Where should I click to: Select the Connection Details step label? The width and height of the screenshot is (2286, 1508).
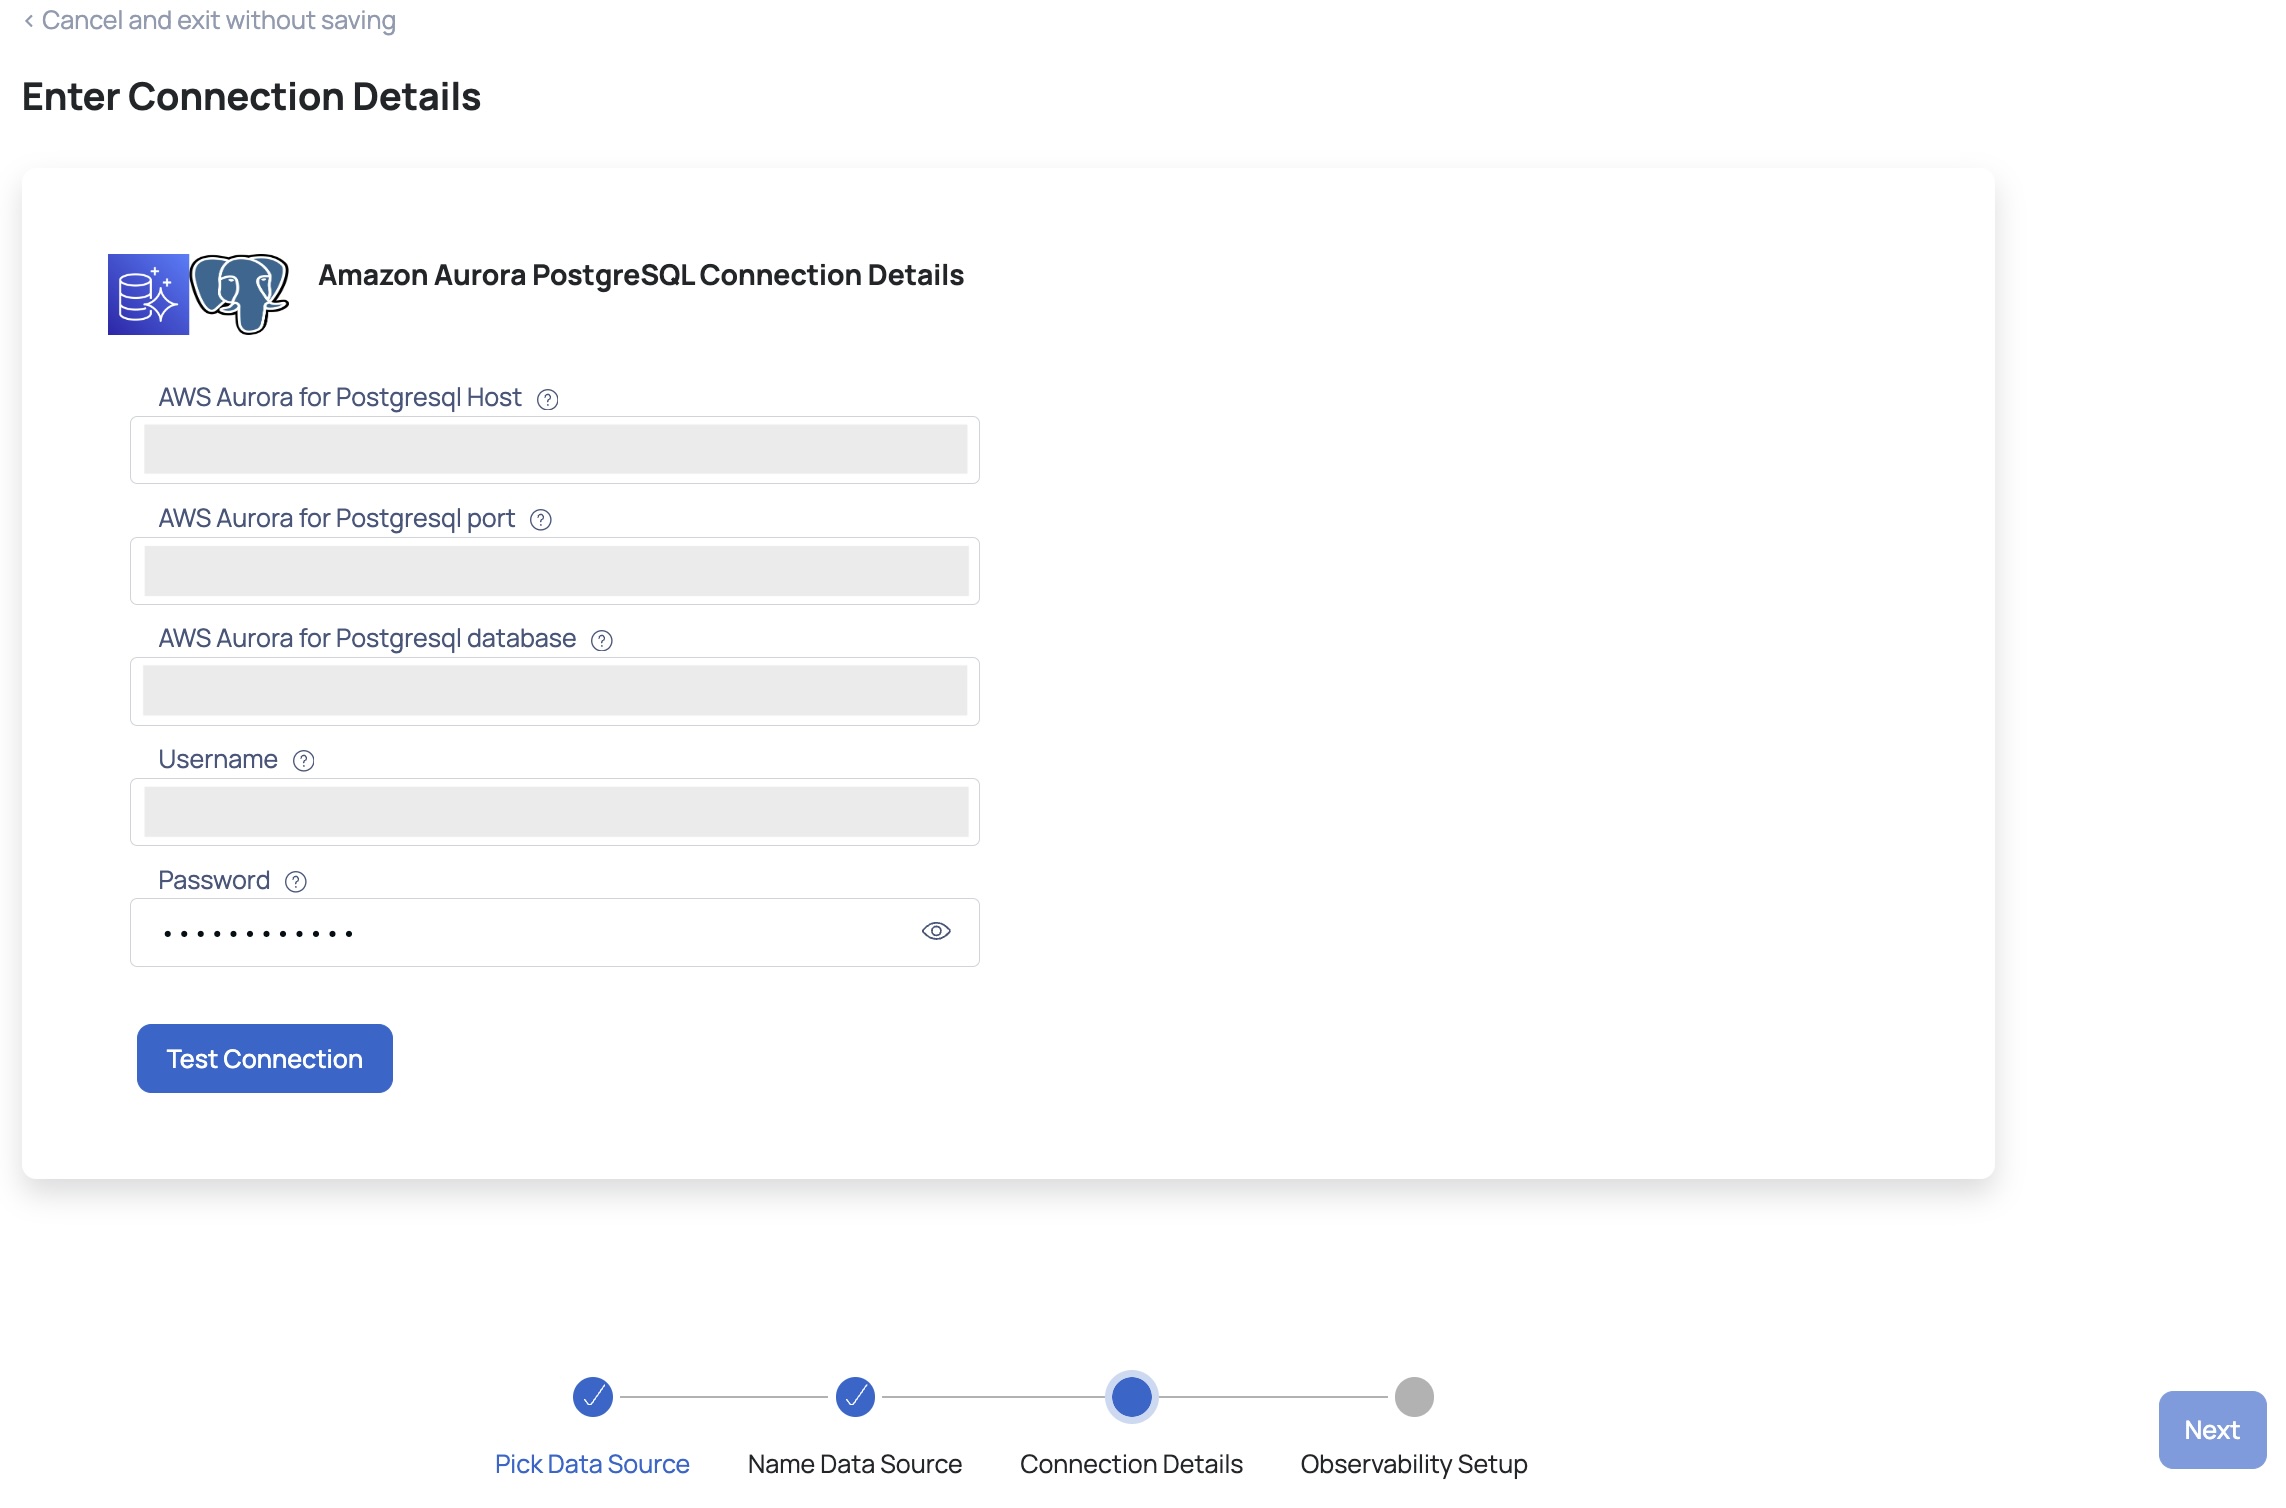(x=1131, y=1464)
